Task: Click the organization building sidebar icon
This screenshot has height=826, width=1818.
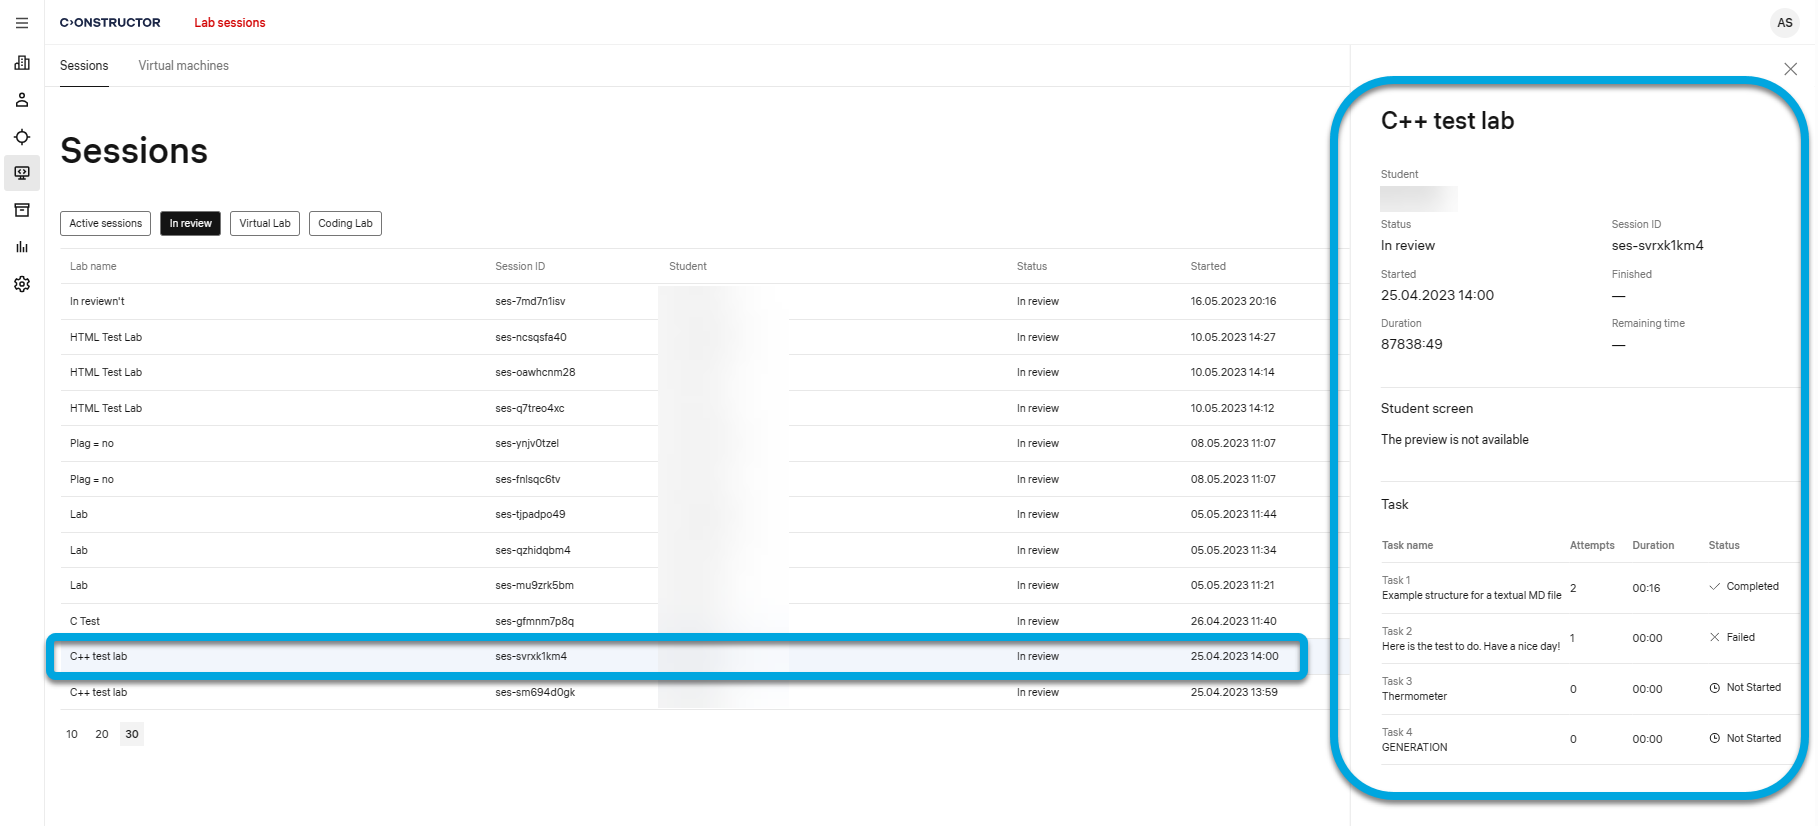Action: [x=22, y=63]
